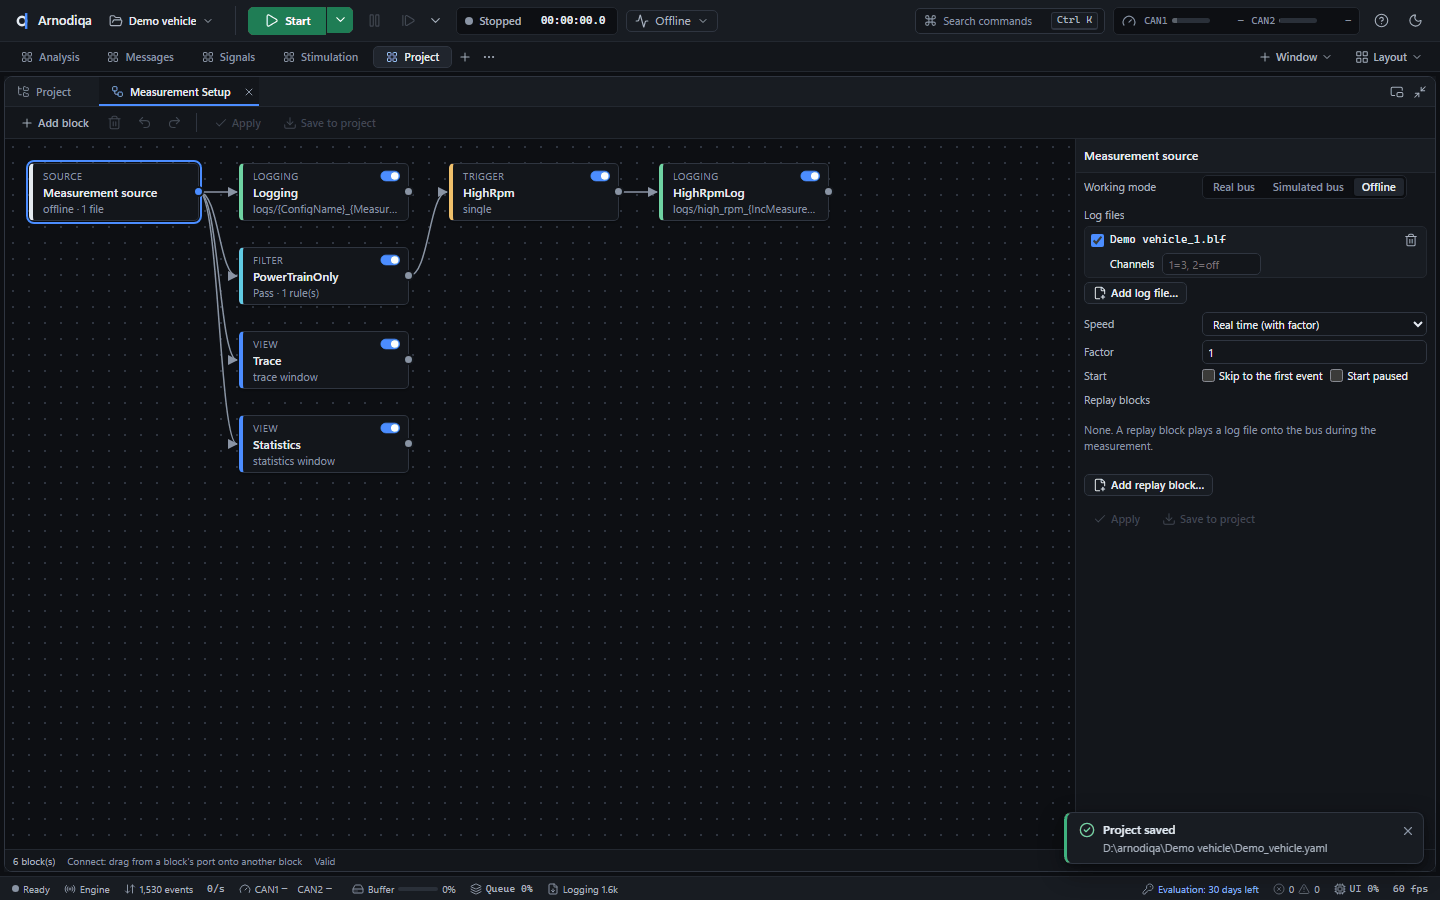Dismiss the Project saved notification
Screen dimensions: 1440x900
click(1408, 831)
